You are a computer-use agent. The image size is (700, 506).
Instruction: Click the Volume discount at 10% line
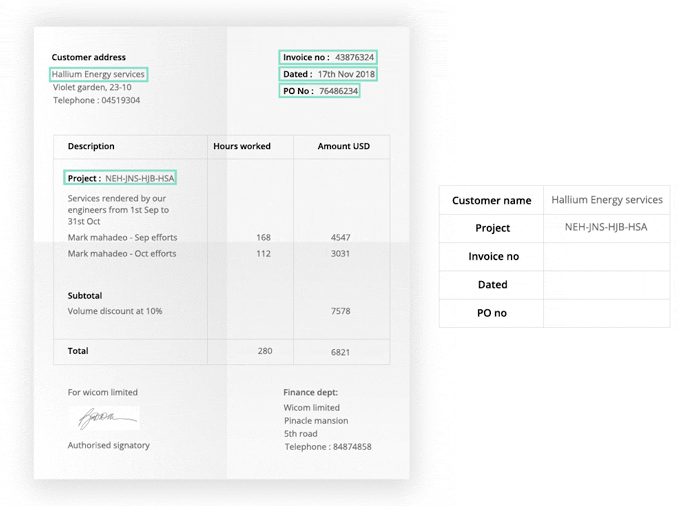115,311
